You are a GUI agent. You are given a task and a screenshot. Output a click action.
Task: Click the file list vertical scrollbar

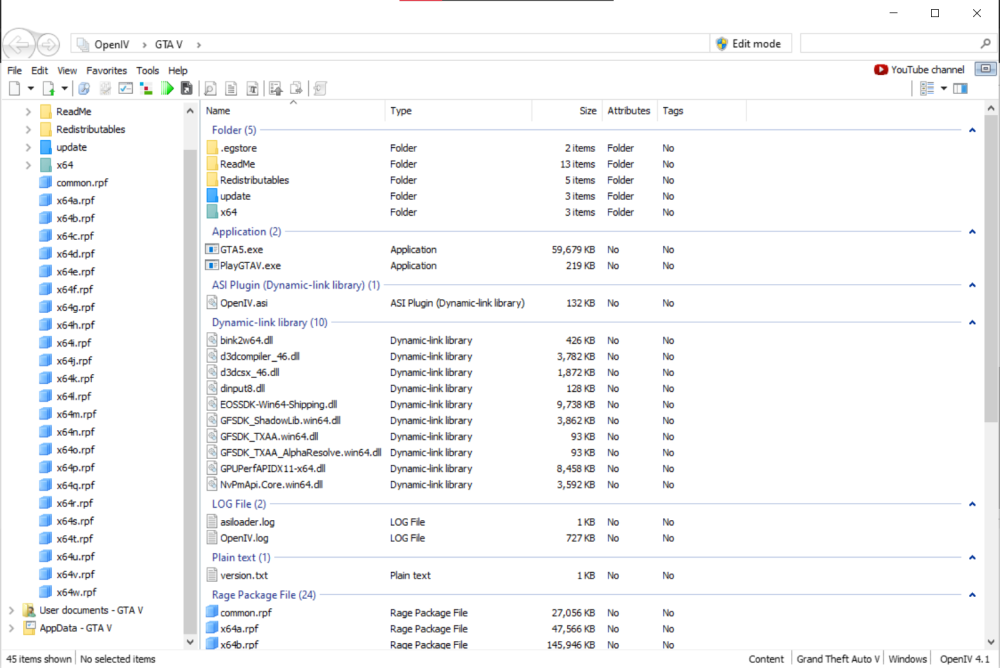(990, 268)
